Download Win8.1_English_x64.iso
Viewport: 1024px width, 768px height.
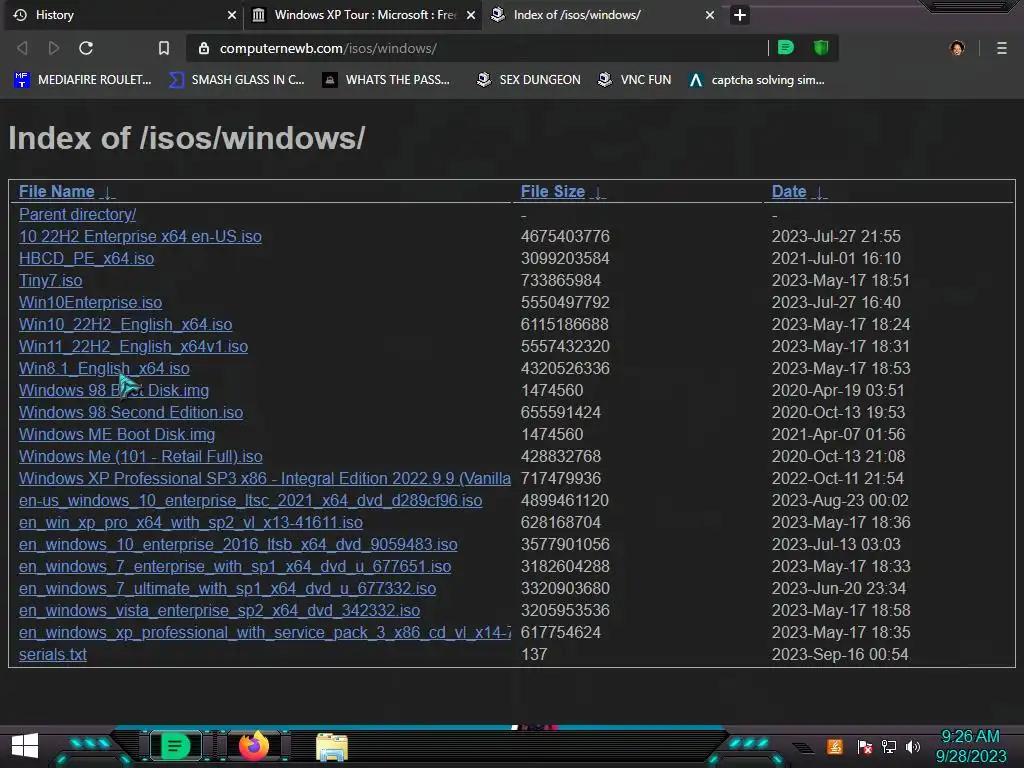(x=104, y=368)
